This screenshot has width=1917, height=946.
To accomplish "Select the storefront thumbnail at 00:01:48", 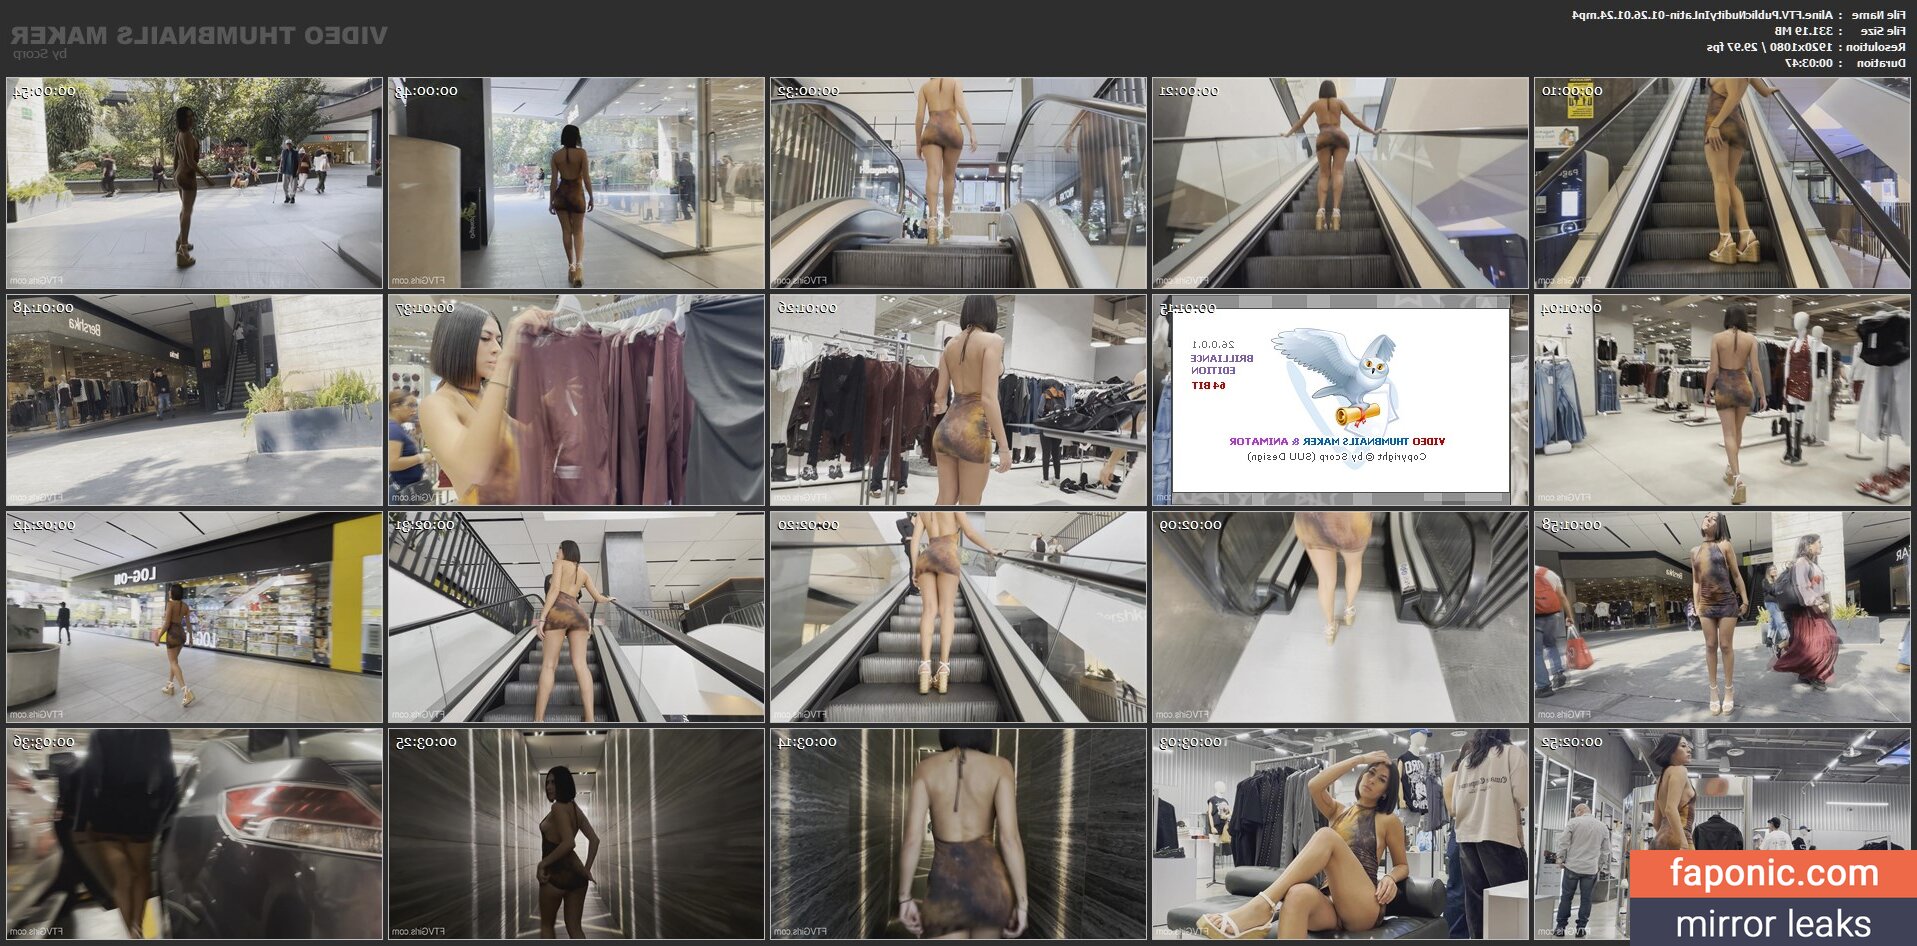I will [194, 400].
